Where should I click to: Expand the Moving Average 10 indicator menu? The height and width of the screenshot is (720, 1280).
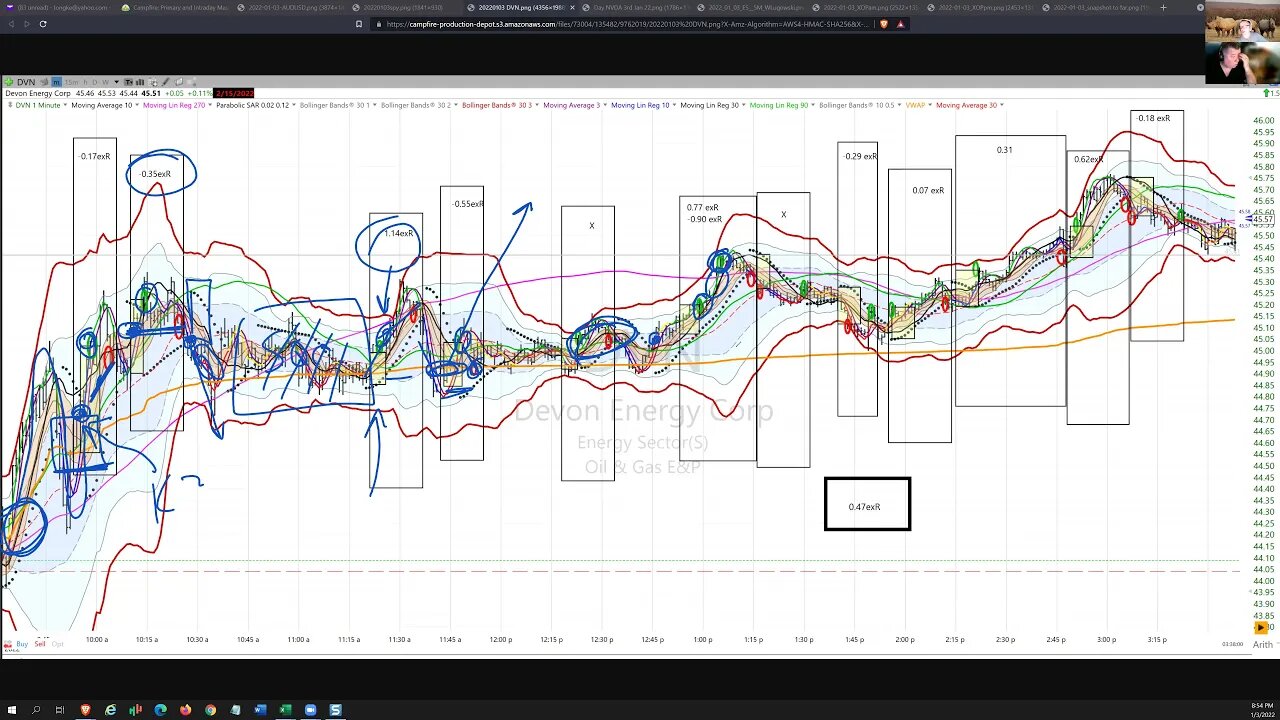click(x=137, y=105)
